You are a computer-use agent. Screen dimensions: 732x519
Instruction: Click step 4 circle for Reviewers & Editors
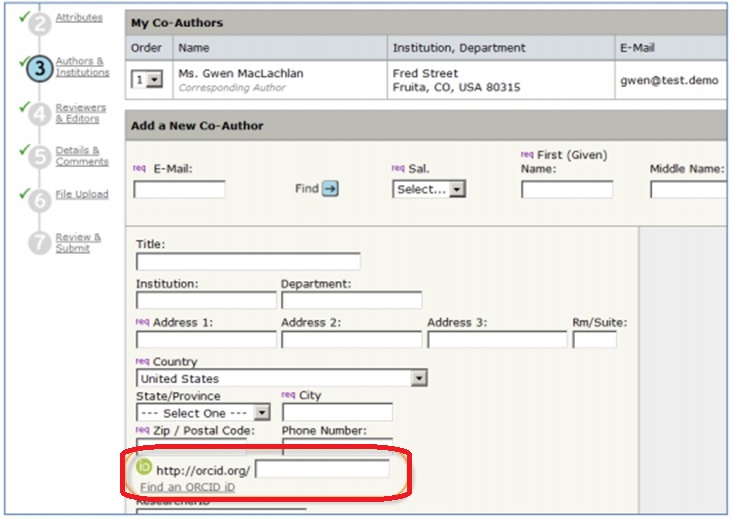point(39,114)
